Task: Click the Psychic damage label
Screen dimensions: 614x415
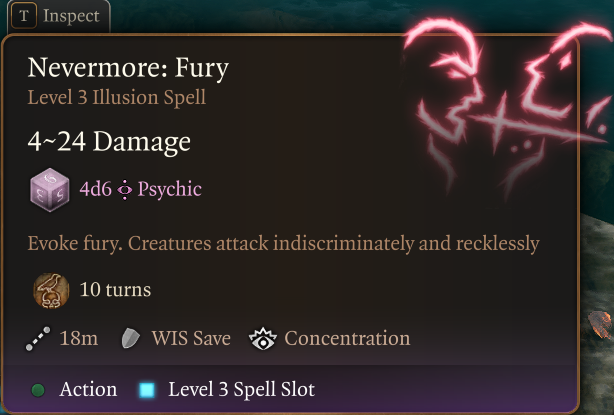Action: (x=170, y=190)
